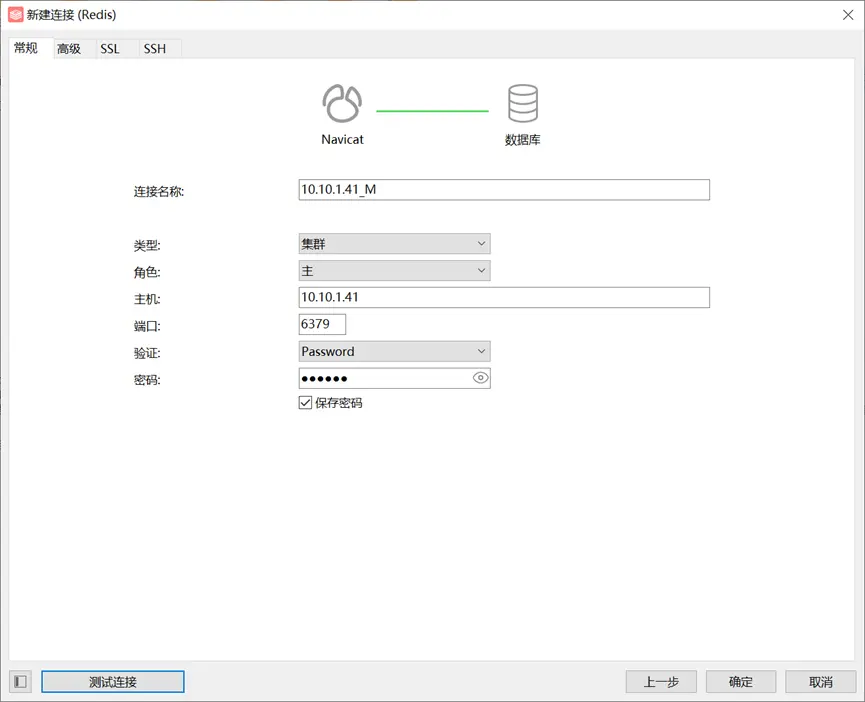Click the Redis icon in title bar
The height and width of the screenshot is (702, 865).
click(x=15, y=15)
